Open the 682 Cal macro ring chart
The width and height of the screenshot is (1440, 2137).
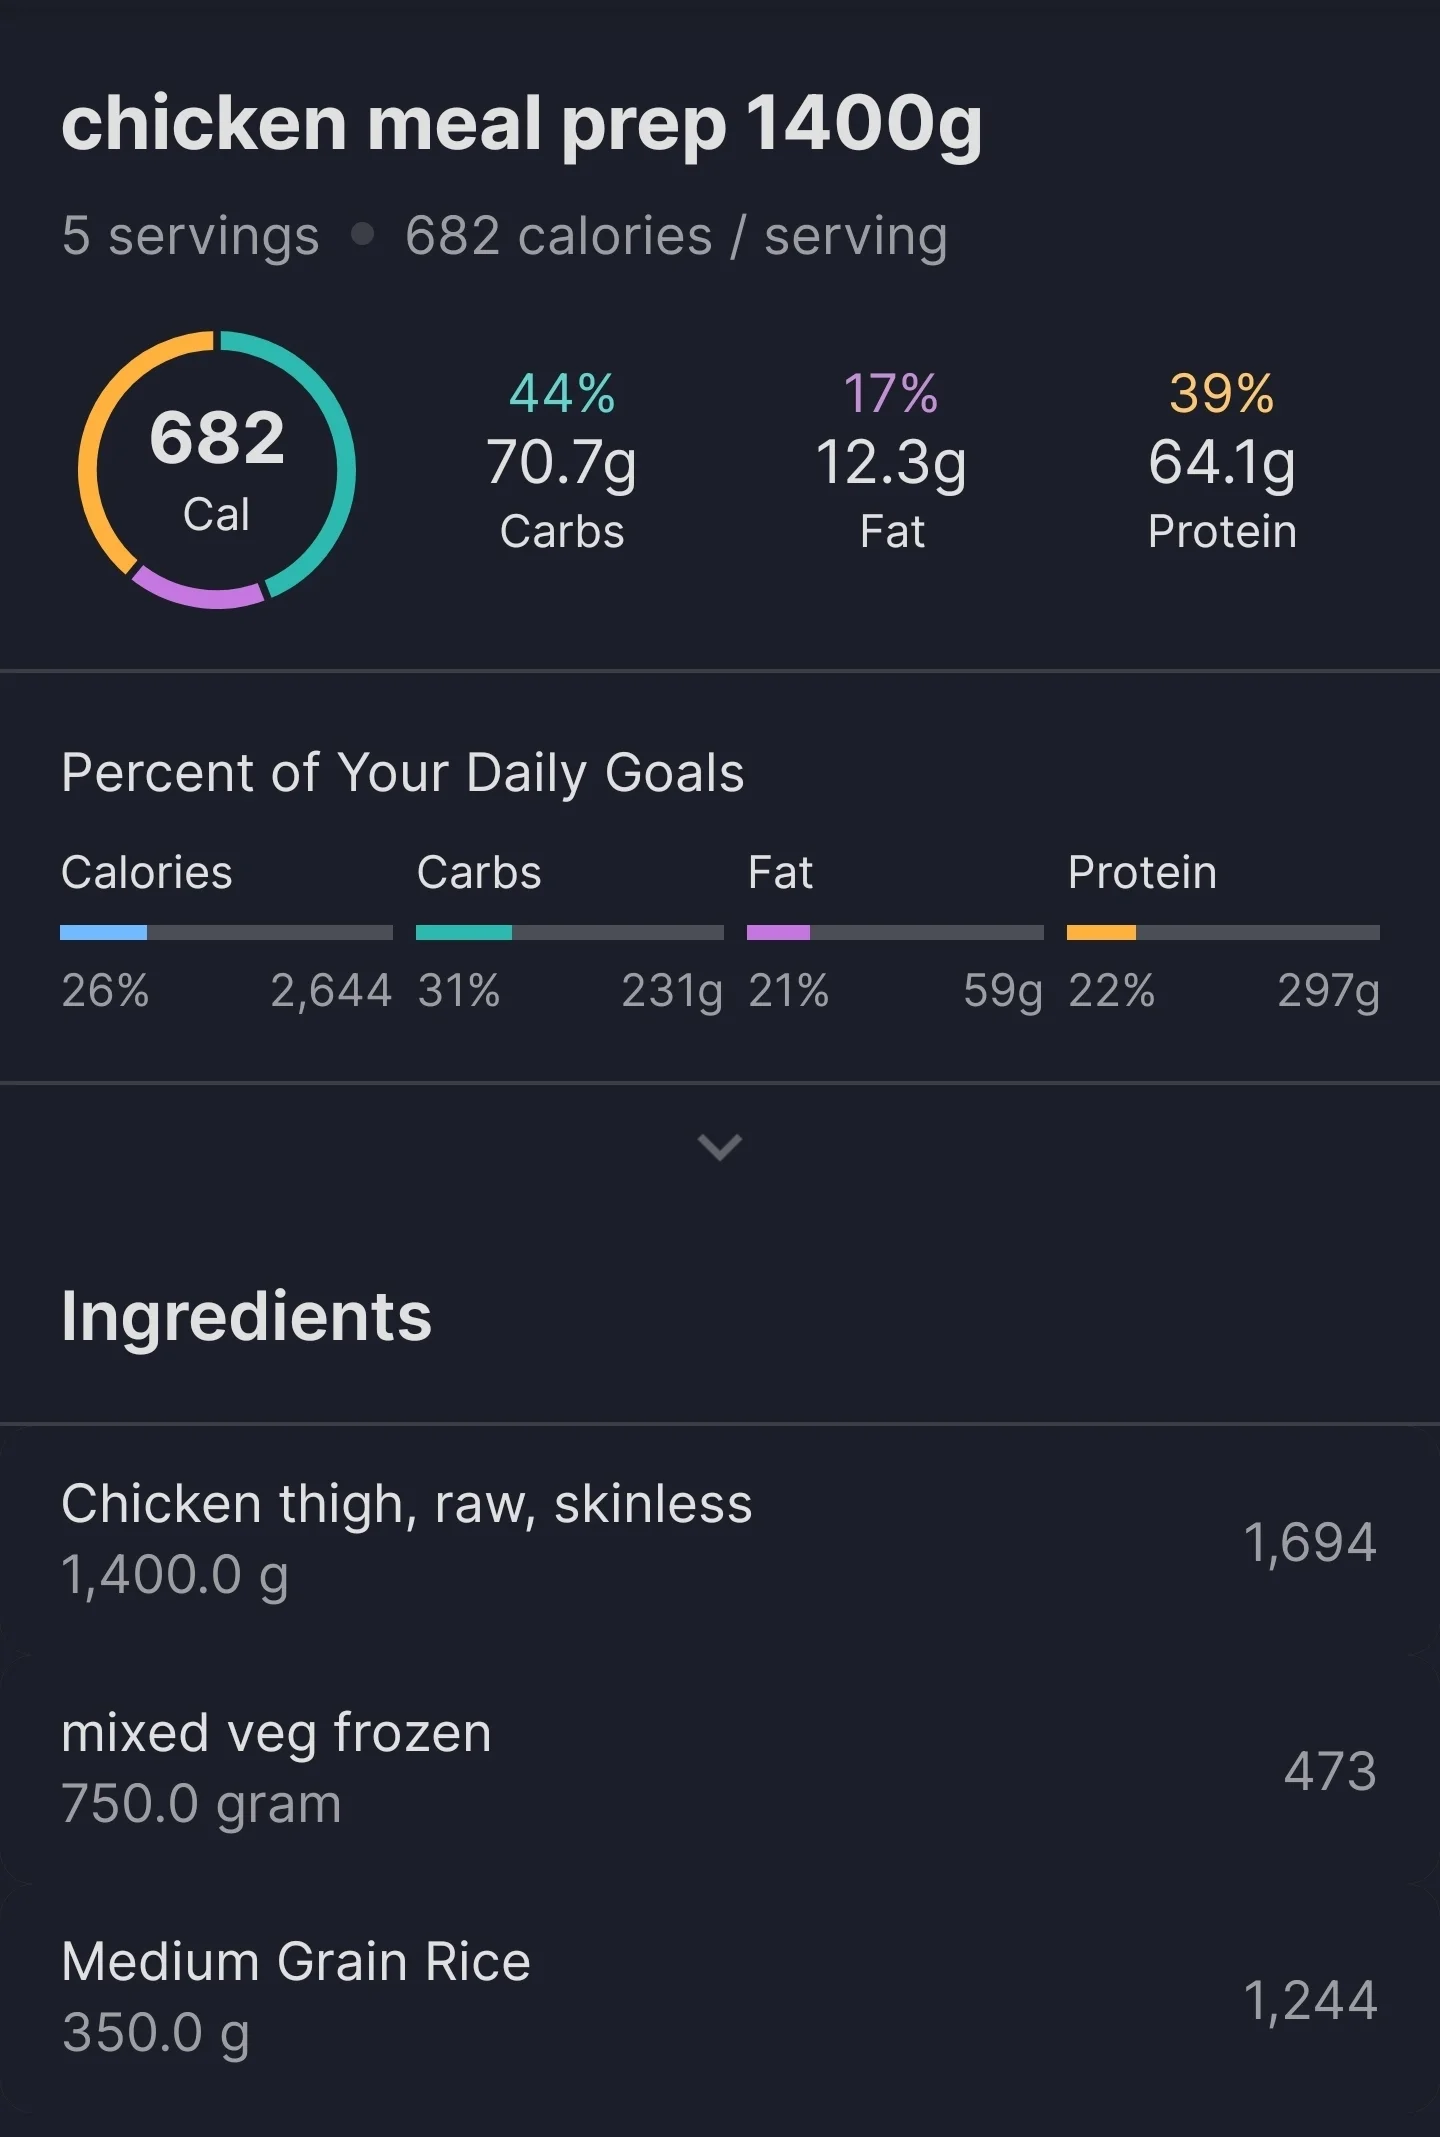coord(217,469)
